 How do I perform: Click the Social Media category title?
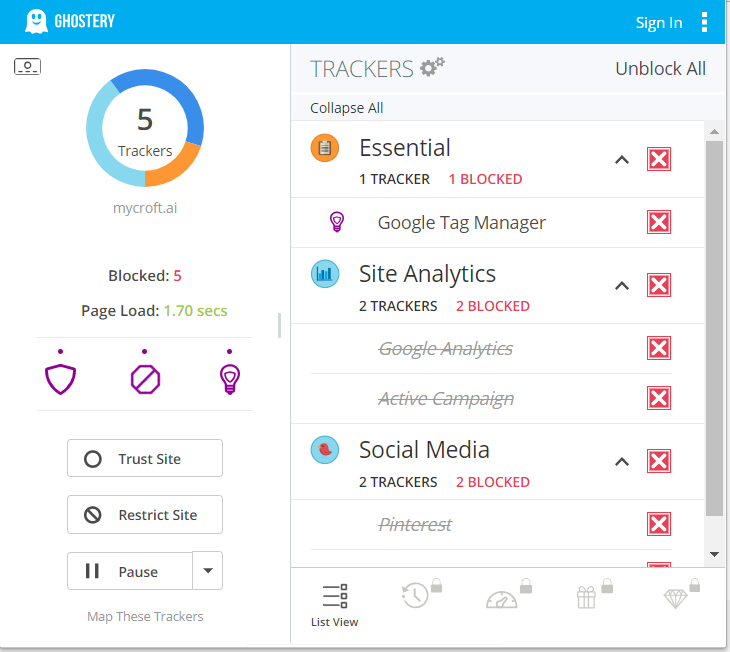click(x=424, y=450)
